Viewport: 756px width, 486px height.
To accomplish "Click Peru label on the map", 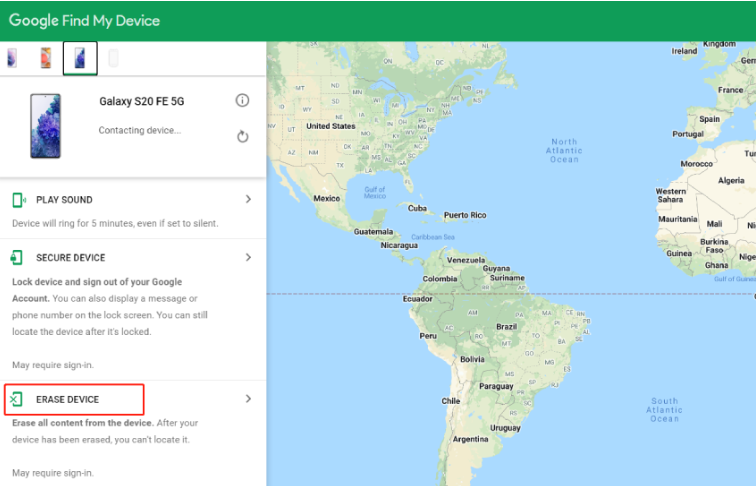I will tap(428, 336).
